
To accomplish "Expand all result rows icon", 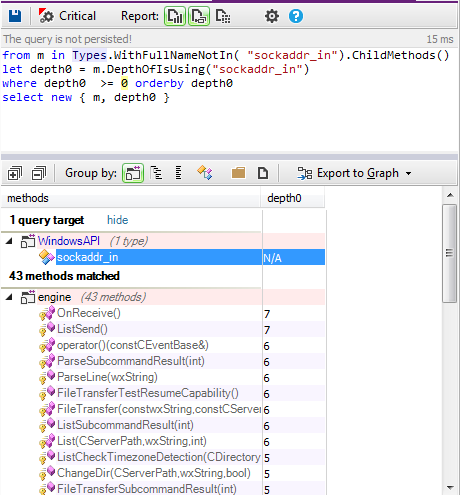I will coord(15,173).
